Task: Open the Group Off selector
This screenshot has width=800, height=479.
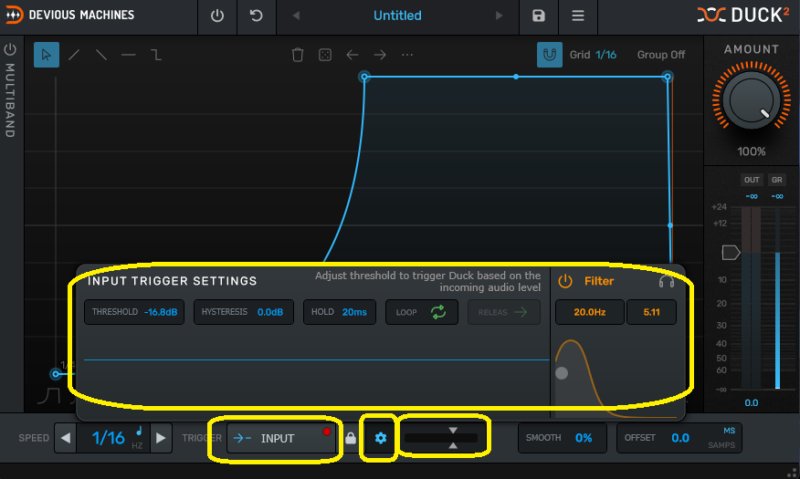Action: (660, 55)
